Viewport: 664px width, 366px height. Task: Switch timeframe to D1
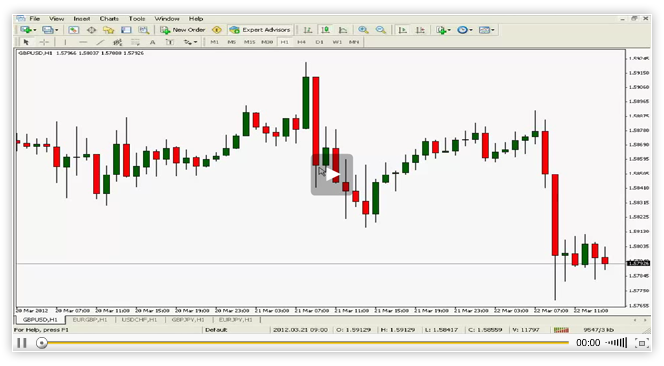(x=319, y=42)
